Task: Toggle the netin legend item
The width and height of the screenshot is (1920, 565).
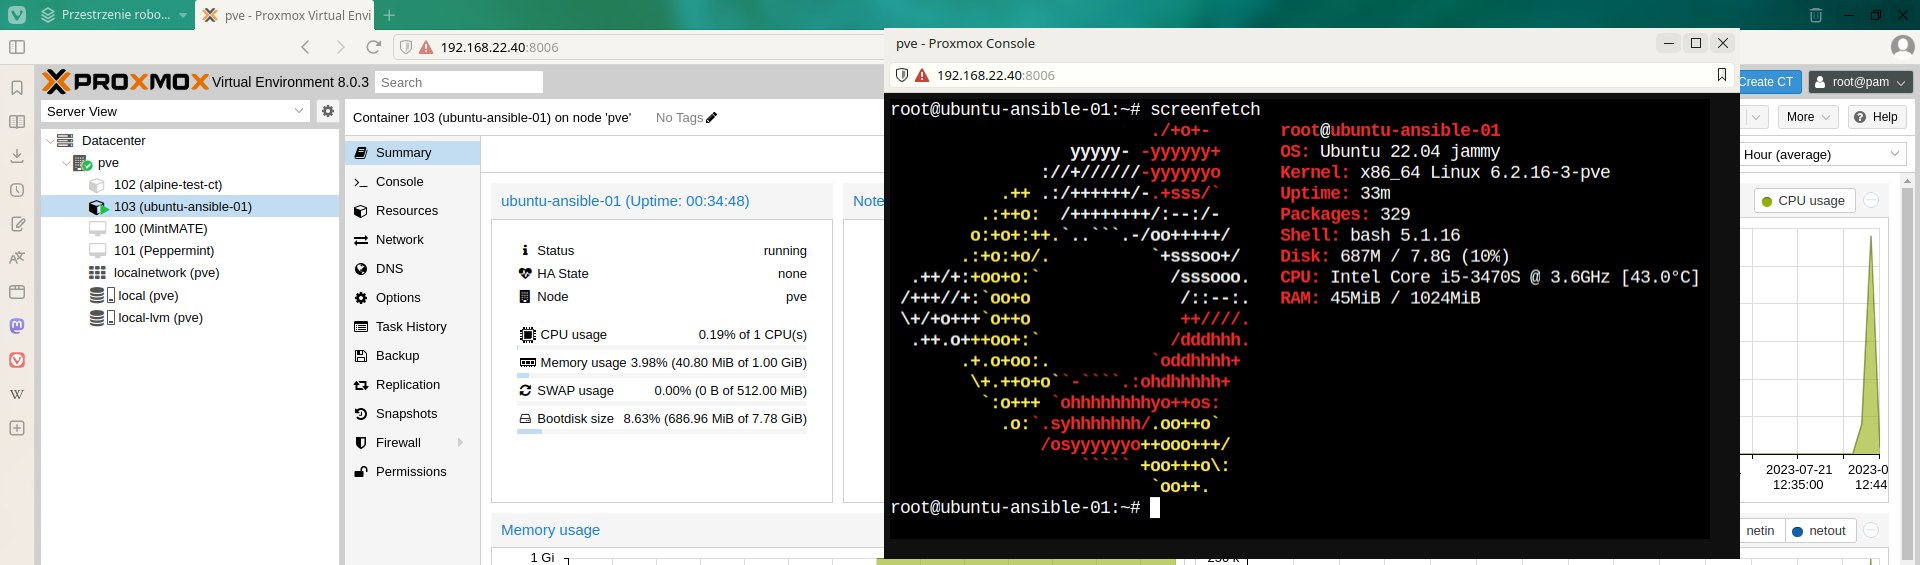Action: click(x=1760, y=531)
